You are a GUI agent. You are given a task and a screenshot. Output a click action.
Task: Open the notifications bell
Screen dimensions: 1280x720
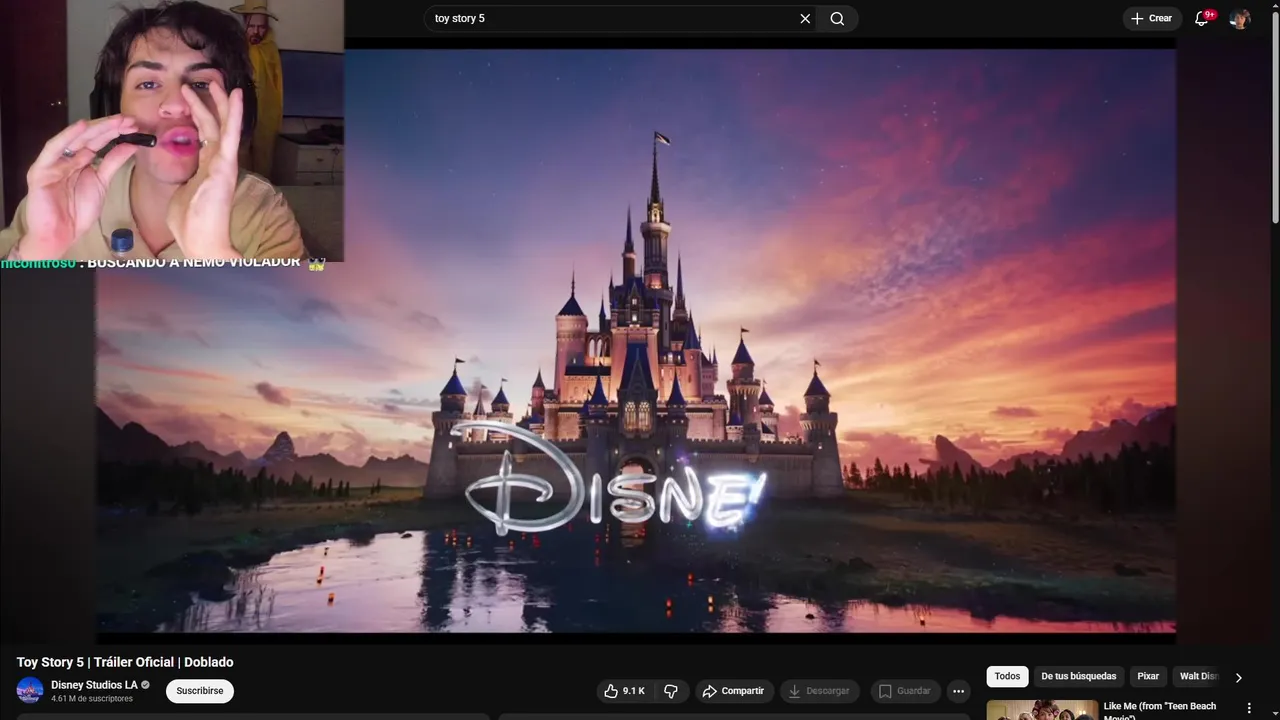[x=1202, y=18]
